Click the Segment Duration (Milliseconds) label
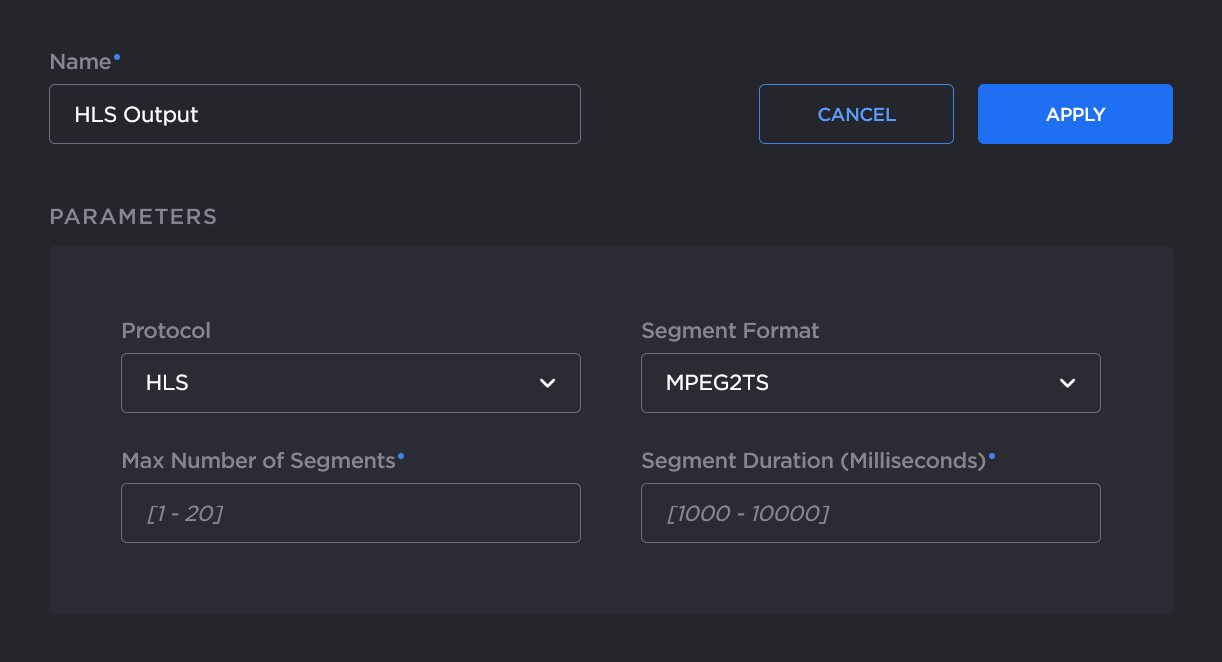Screen dimensions: 1222x662 pyautogui.click(x=813, y=461)
